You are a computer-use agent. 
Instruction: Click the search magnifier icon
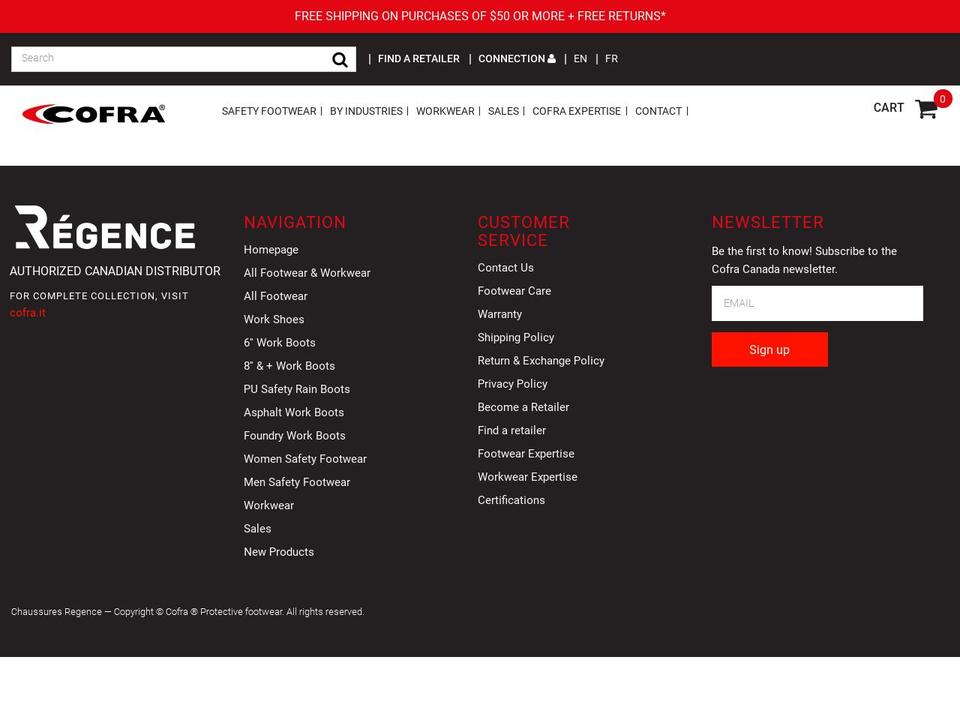point(340,59)
